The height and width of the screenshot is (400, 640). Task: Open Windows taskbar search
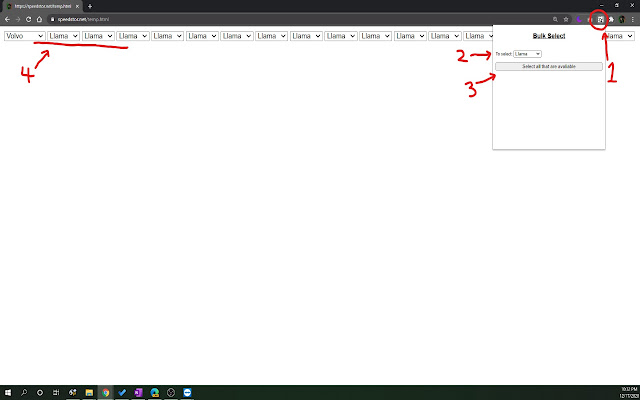[x=24, y=393]
